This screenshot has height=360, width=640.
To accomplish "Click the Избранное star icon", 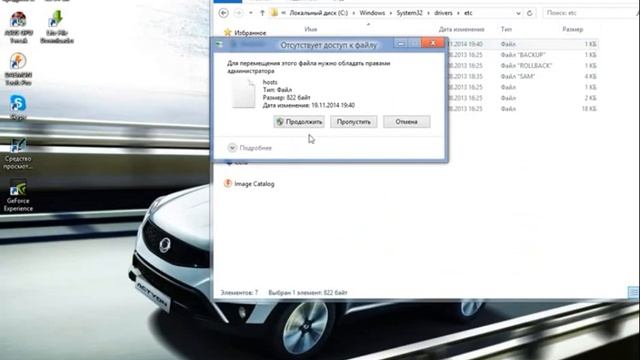I will coord(228,33).
